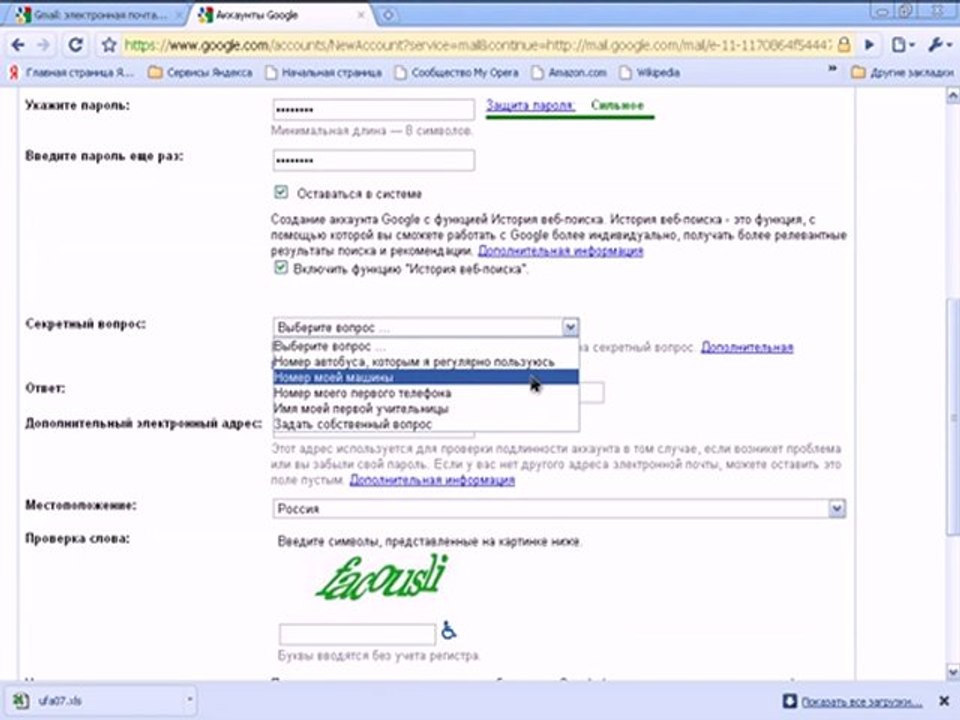Open the ufa07.xls download options arrow

coord(189,700)
